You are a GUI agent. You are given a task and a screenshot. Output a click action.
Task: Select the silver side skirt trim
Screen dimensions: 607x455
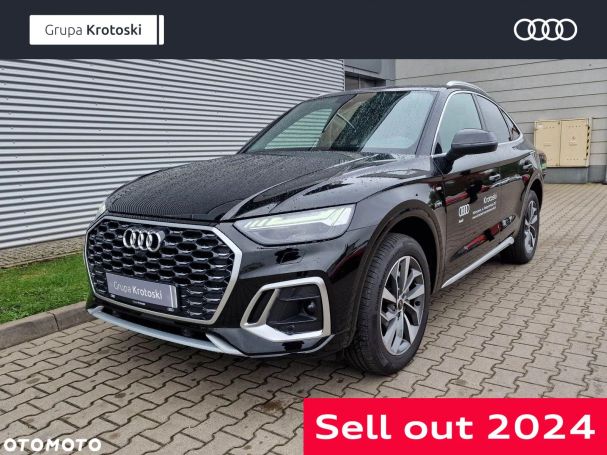478,262
